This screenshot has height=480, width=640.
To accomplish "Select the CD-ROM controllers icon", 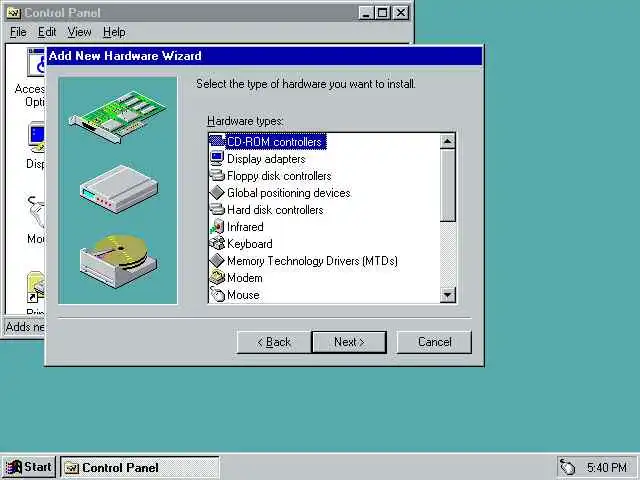I will pyautogui.click(x=217, y=141).
